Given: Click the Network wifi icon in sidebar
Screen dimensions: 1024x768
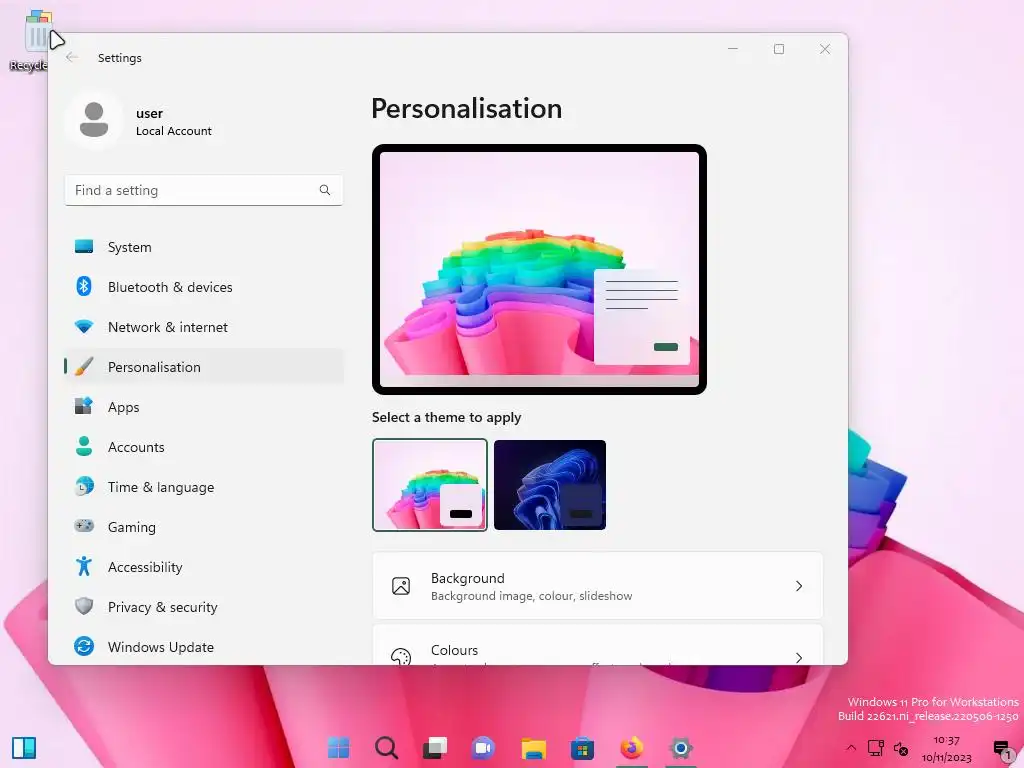Looking at the screenshot, I should point(84,327).
